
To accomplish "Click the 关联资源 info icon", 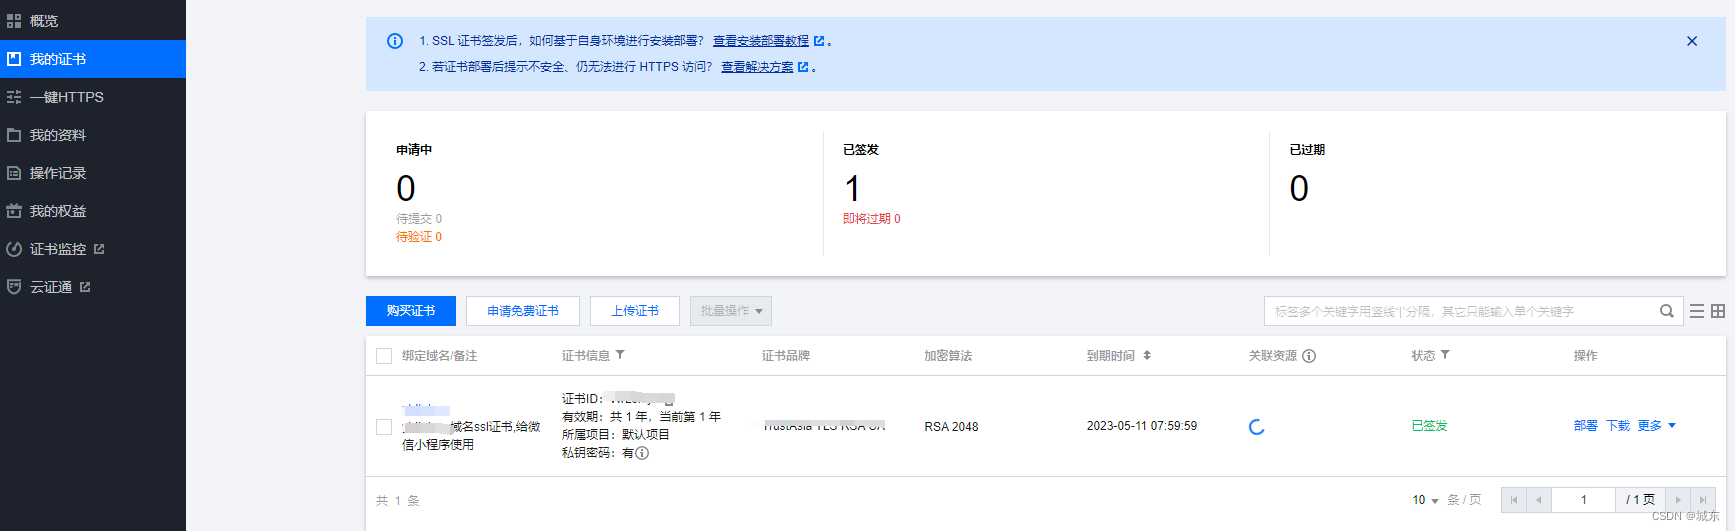I will pyautogui.click(x=1309, y=356).
